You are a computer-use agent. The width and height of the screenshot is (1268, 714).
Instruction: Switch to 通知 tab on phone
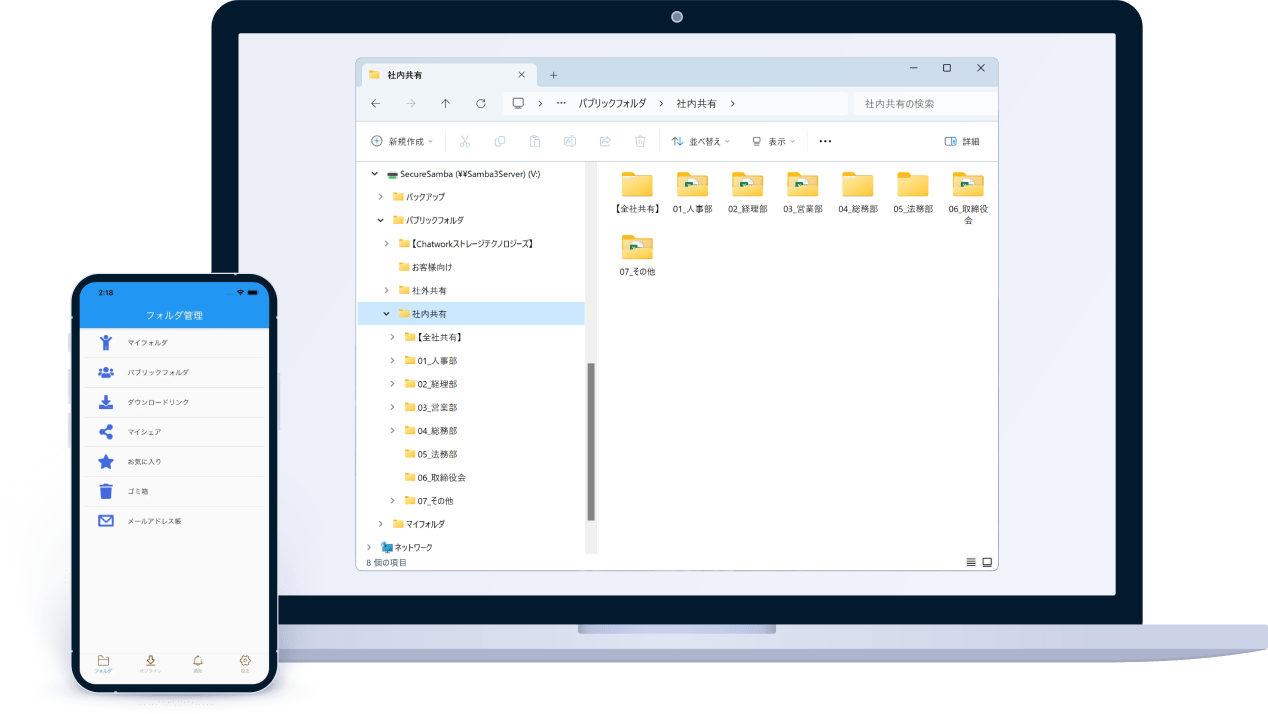[197, 664]
